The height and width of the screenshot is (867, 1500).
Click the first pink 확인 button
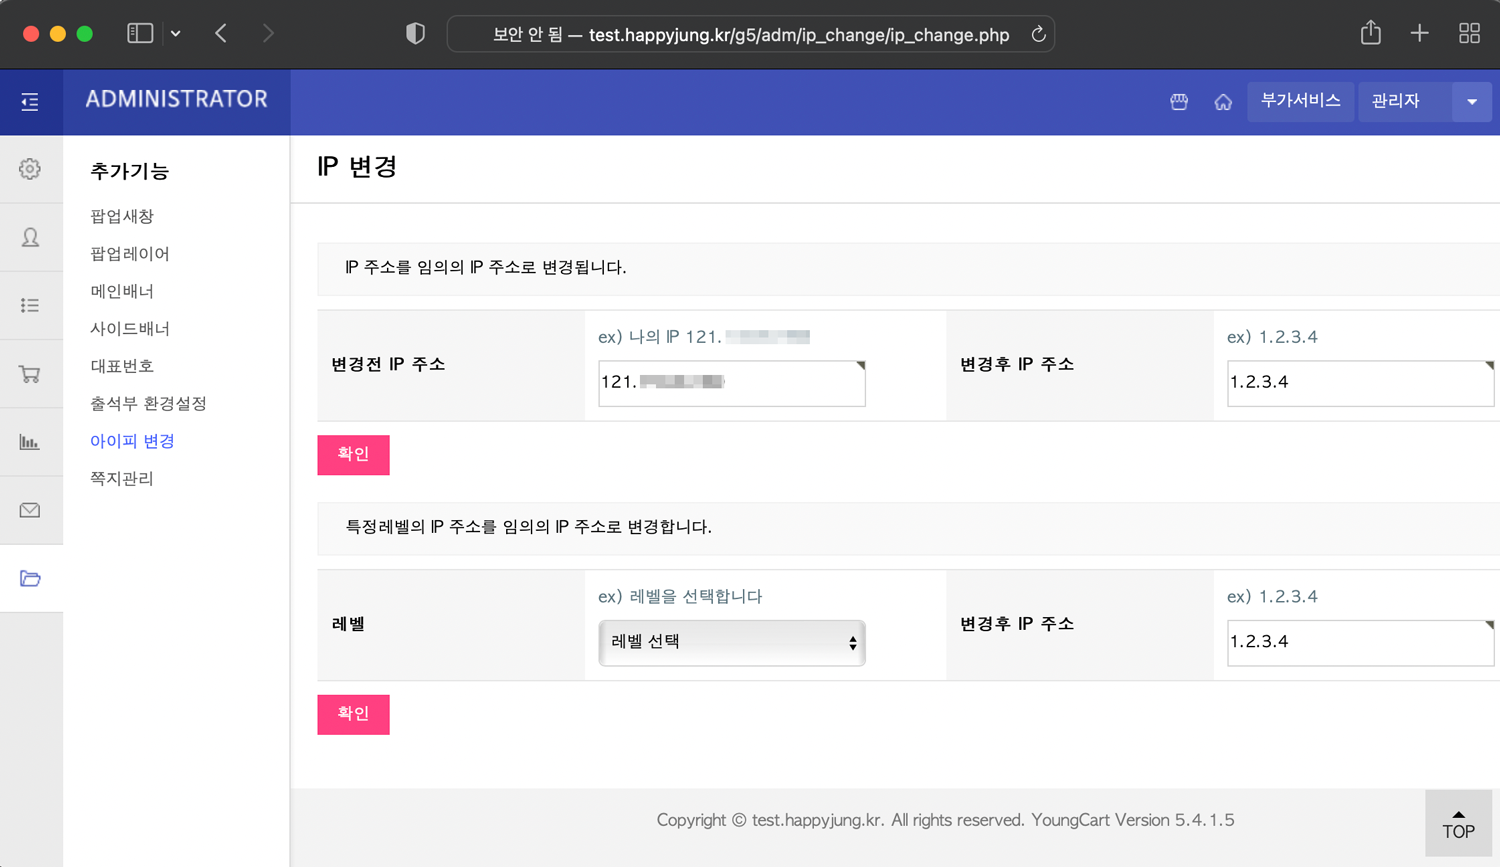pos(353,455)
